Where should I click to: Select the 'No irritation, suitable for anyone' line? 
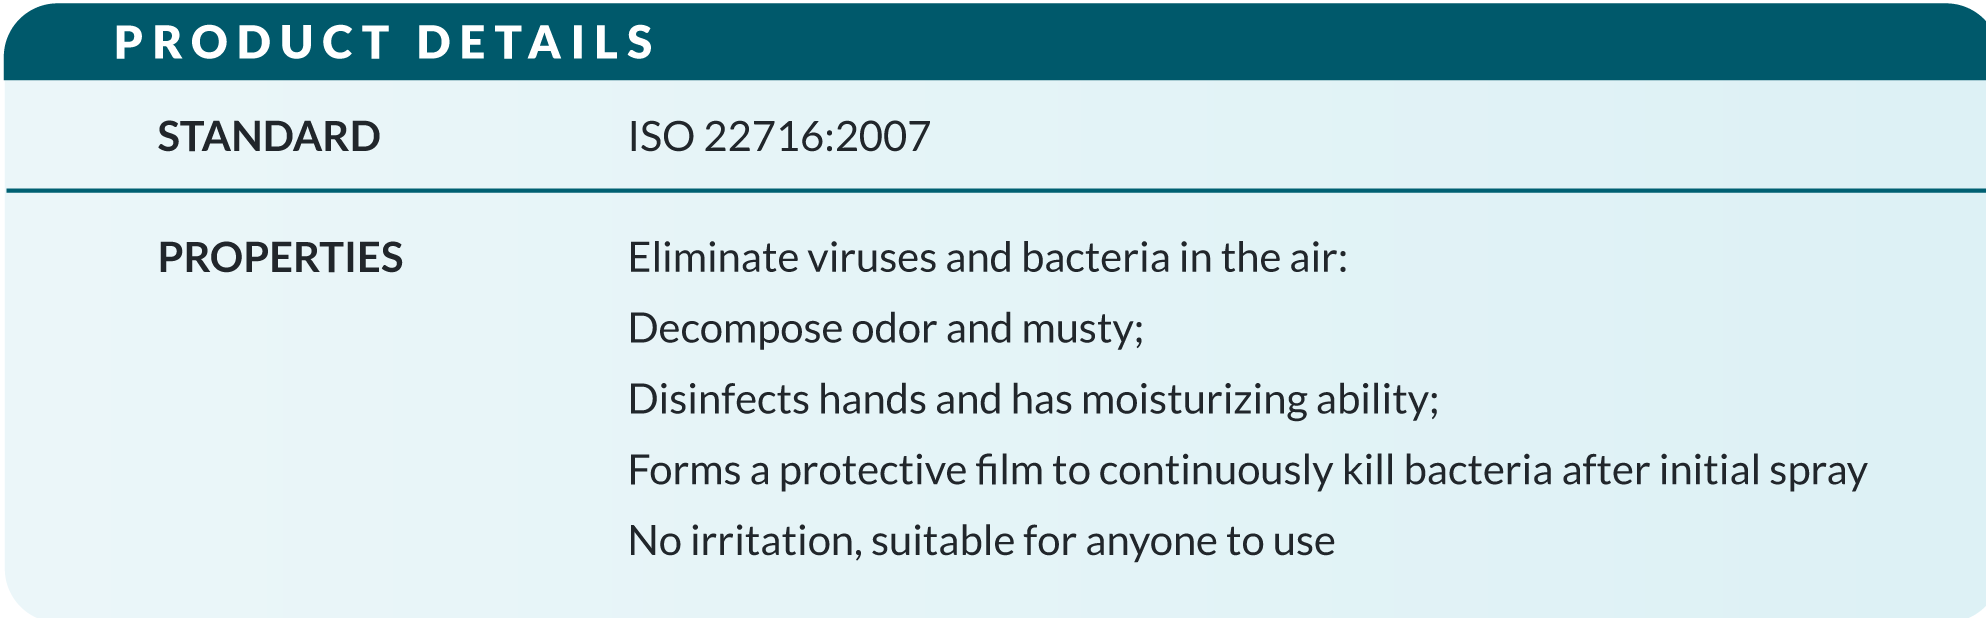pyautogui.click(x=981, y=542)
